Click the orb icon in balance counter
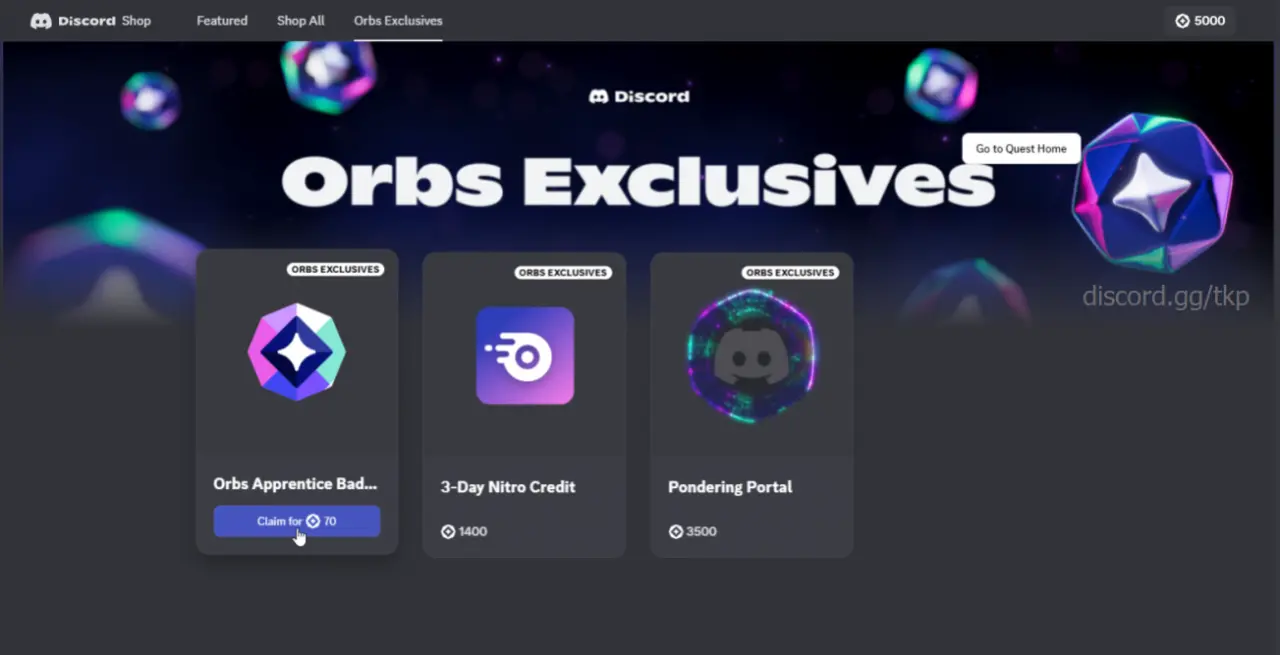 point(1182,21)
